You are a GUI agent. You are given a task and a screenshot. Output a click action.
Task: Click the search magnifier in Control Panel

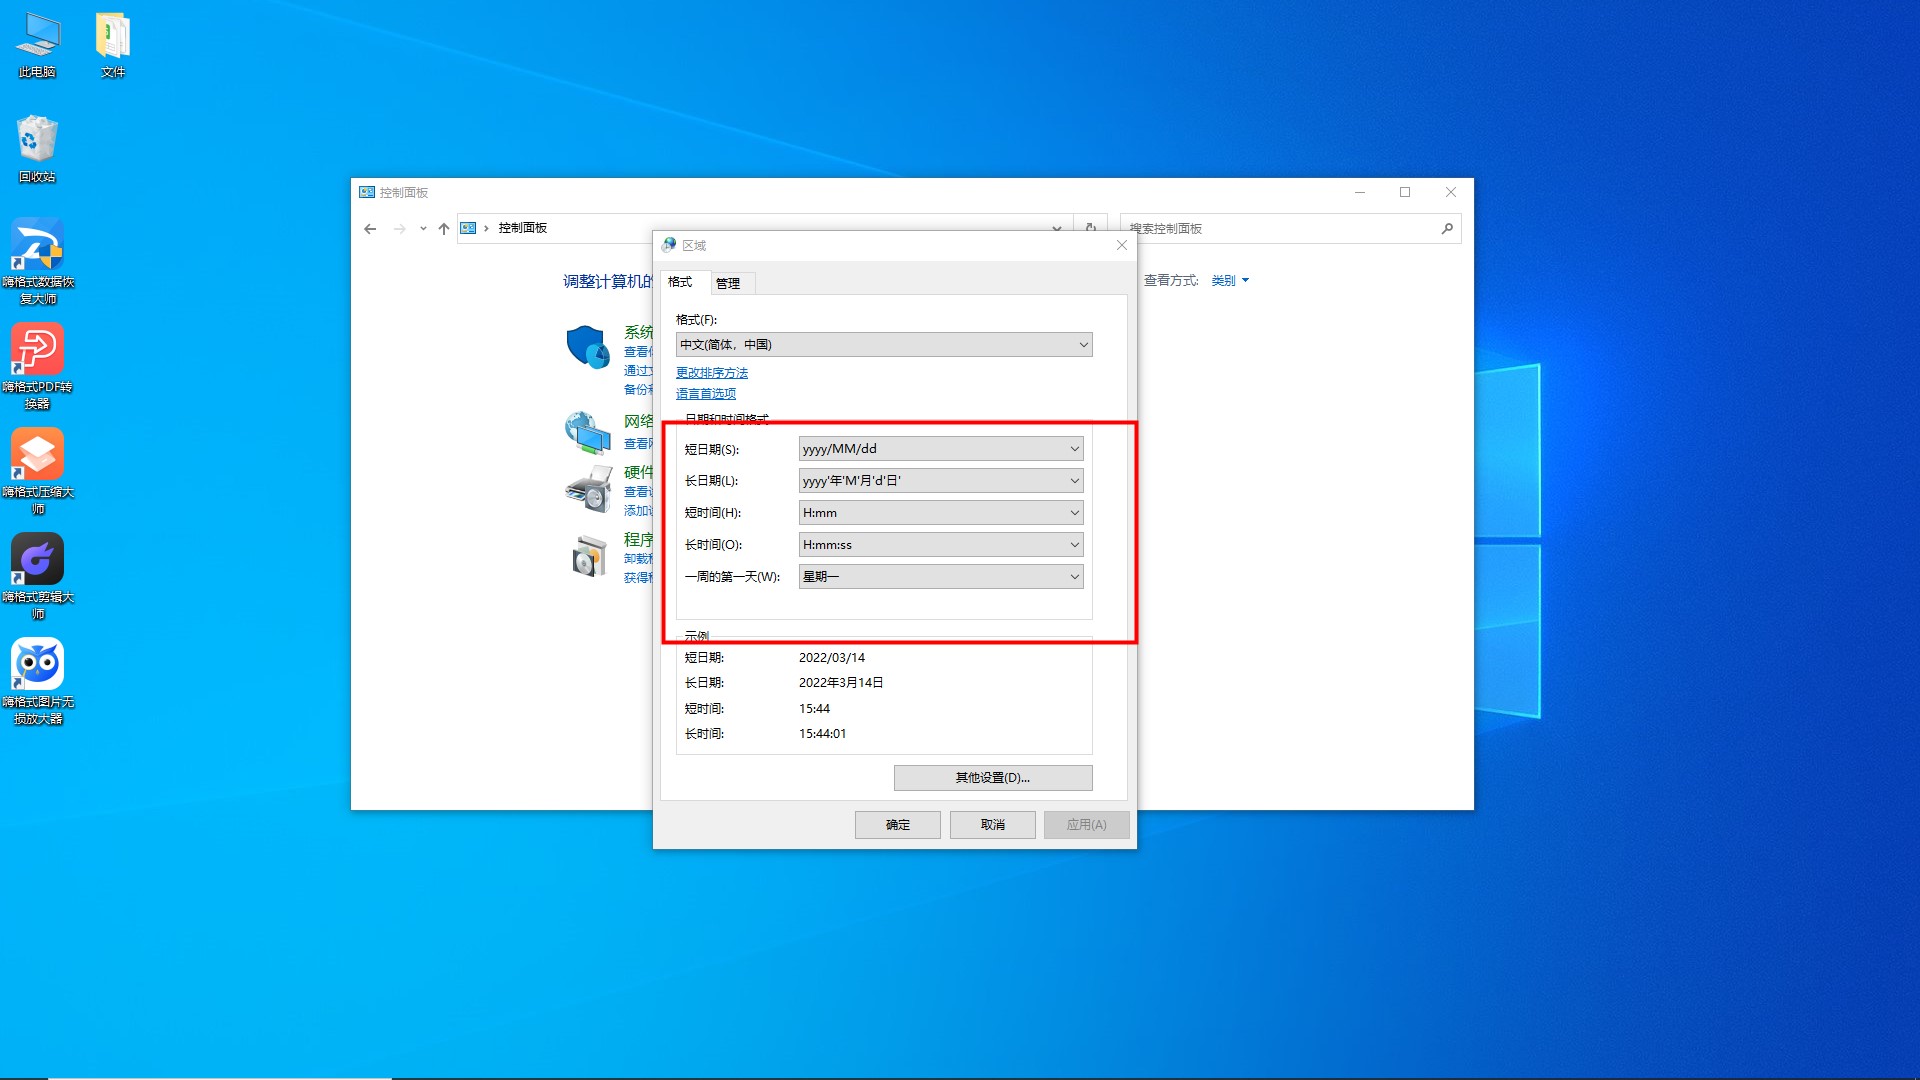[x=1446, y=229]
